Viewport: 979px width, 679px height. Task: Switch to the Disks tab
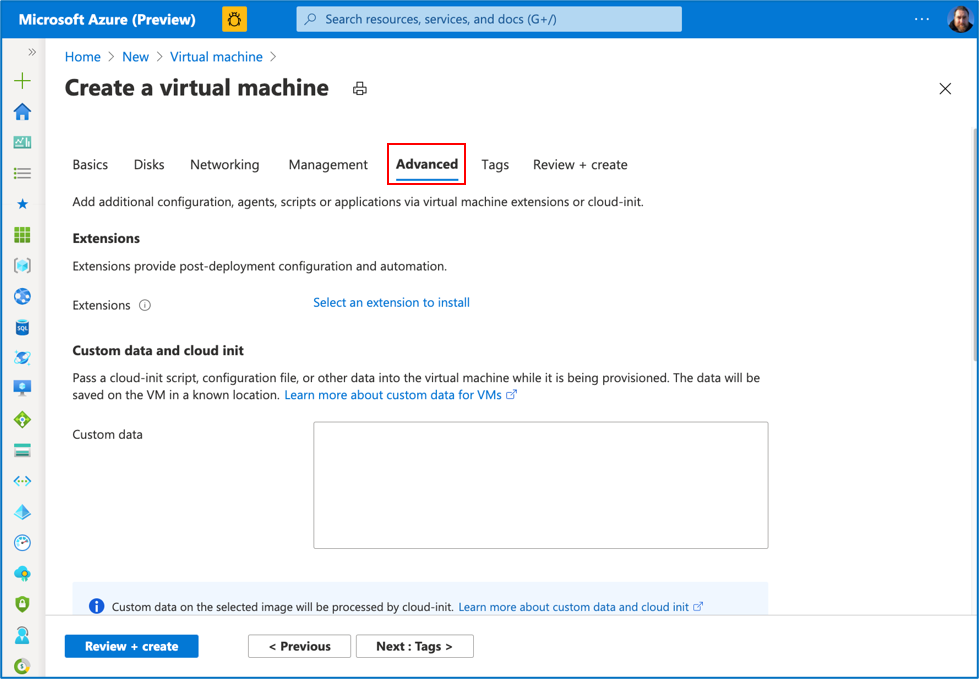(149, 165)
